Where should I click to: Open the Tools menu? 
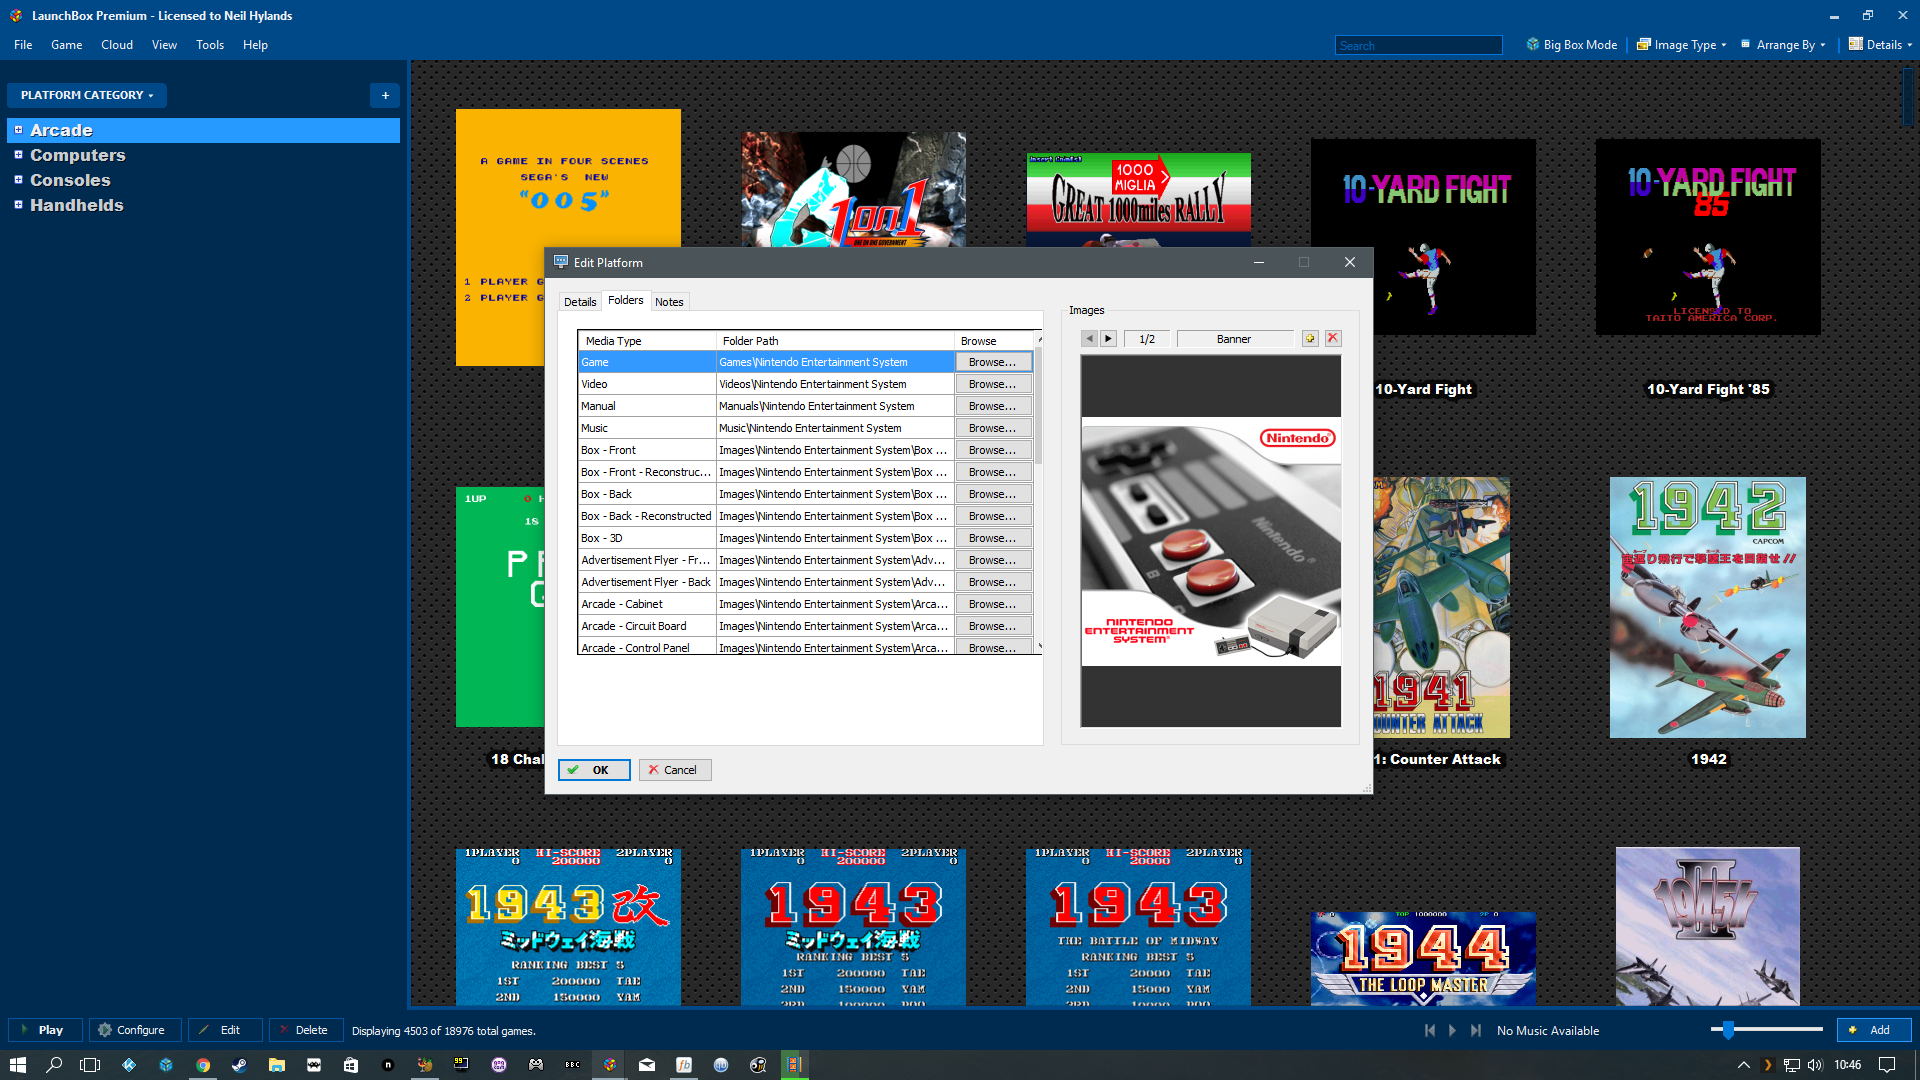pyautogui.click(x=210, y=45)
